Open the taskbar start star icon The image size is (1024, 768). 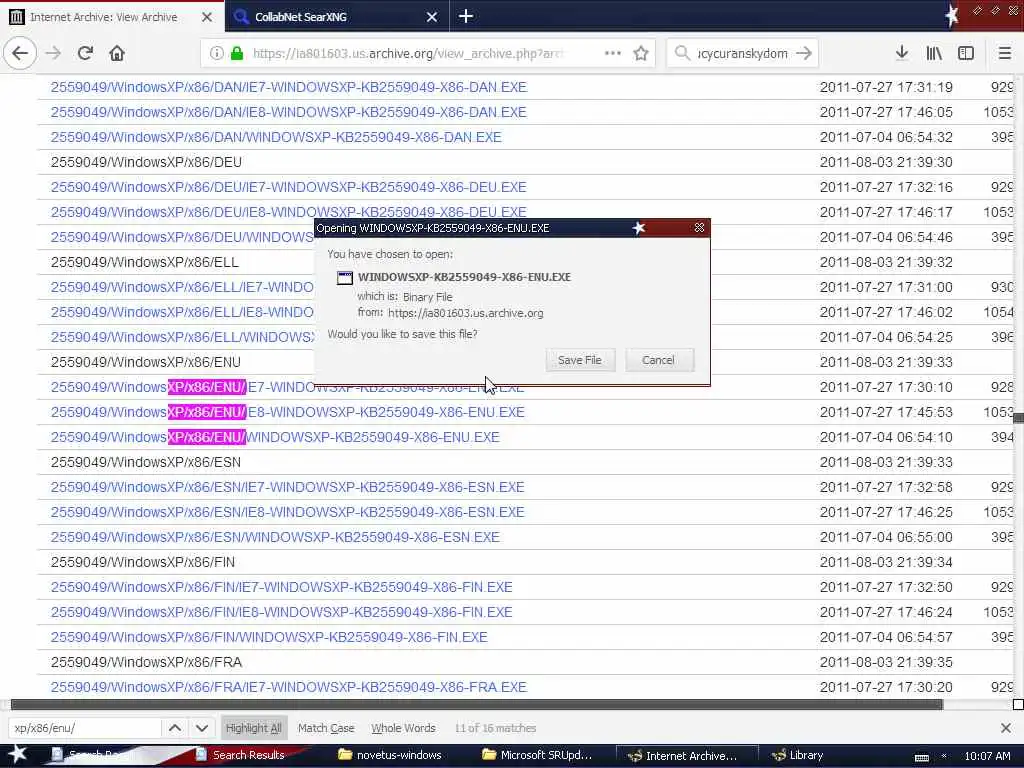point(17,754)
